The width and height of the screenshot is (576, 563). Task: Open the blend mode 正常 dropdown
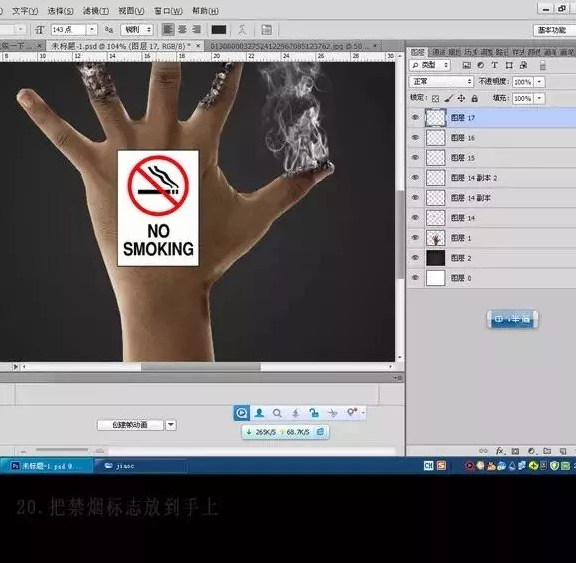442,82
